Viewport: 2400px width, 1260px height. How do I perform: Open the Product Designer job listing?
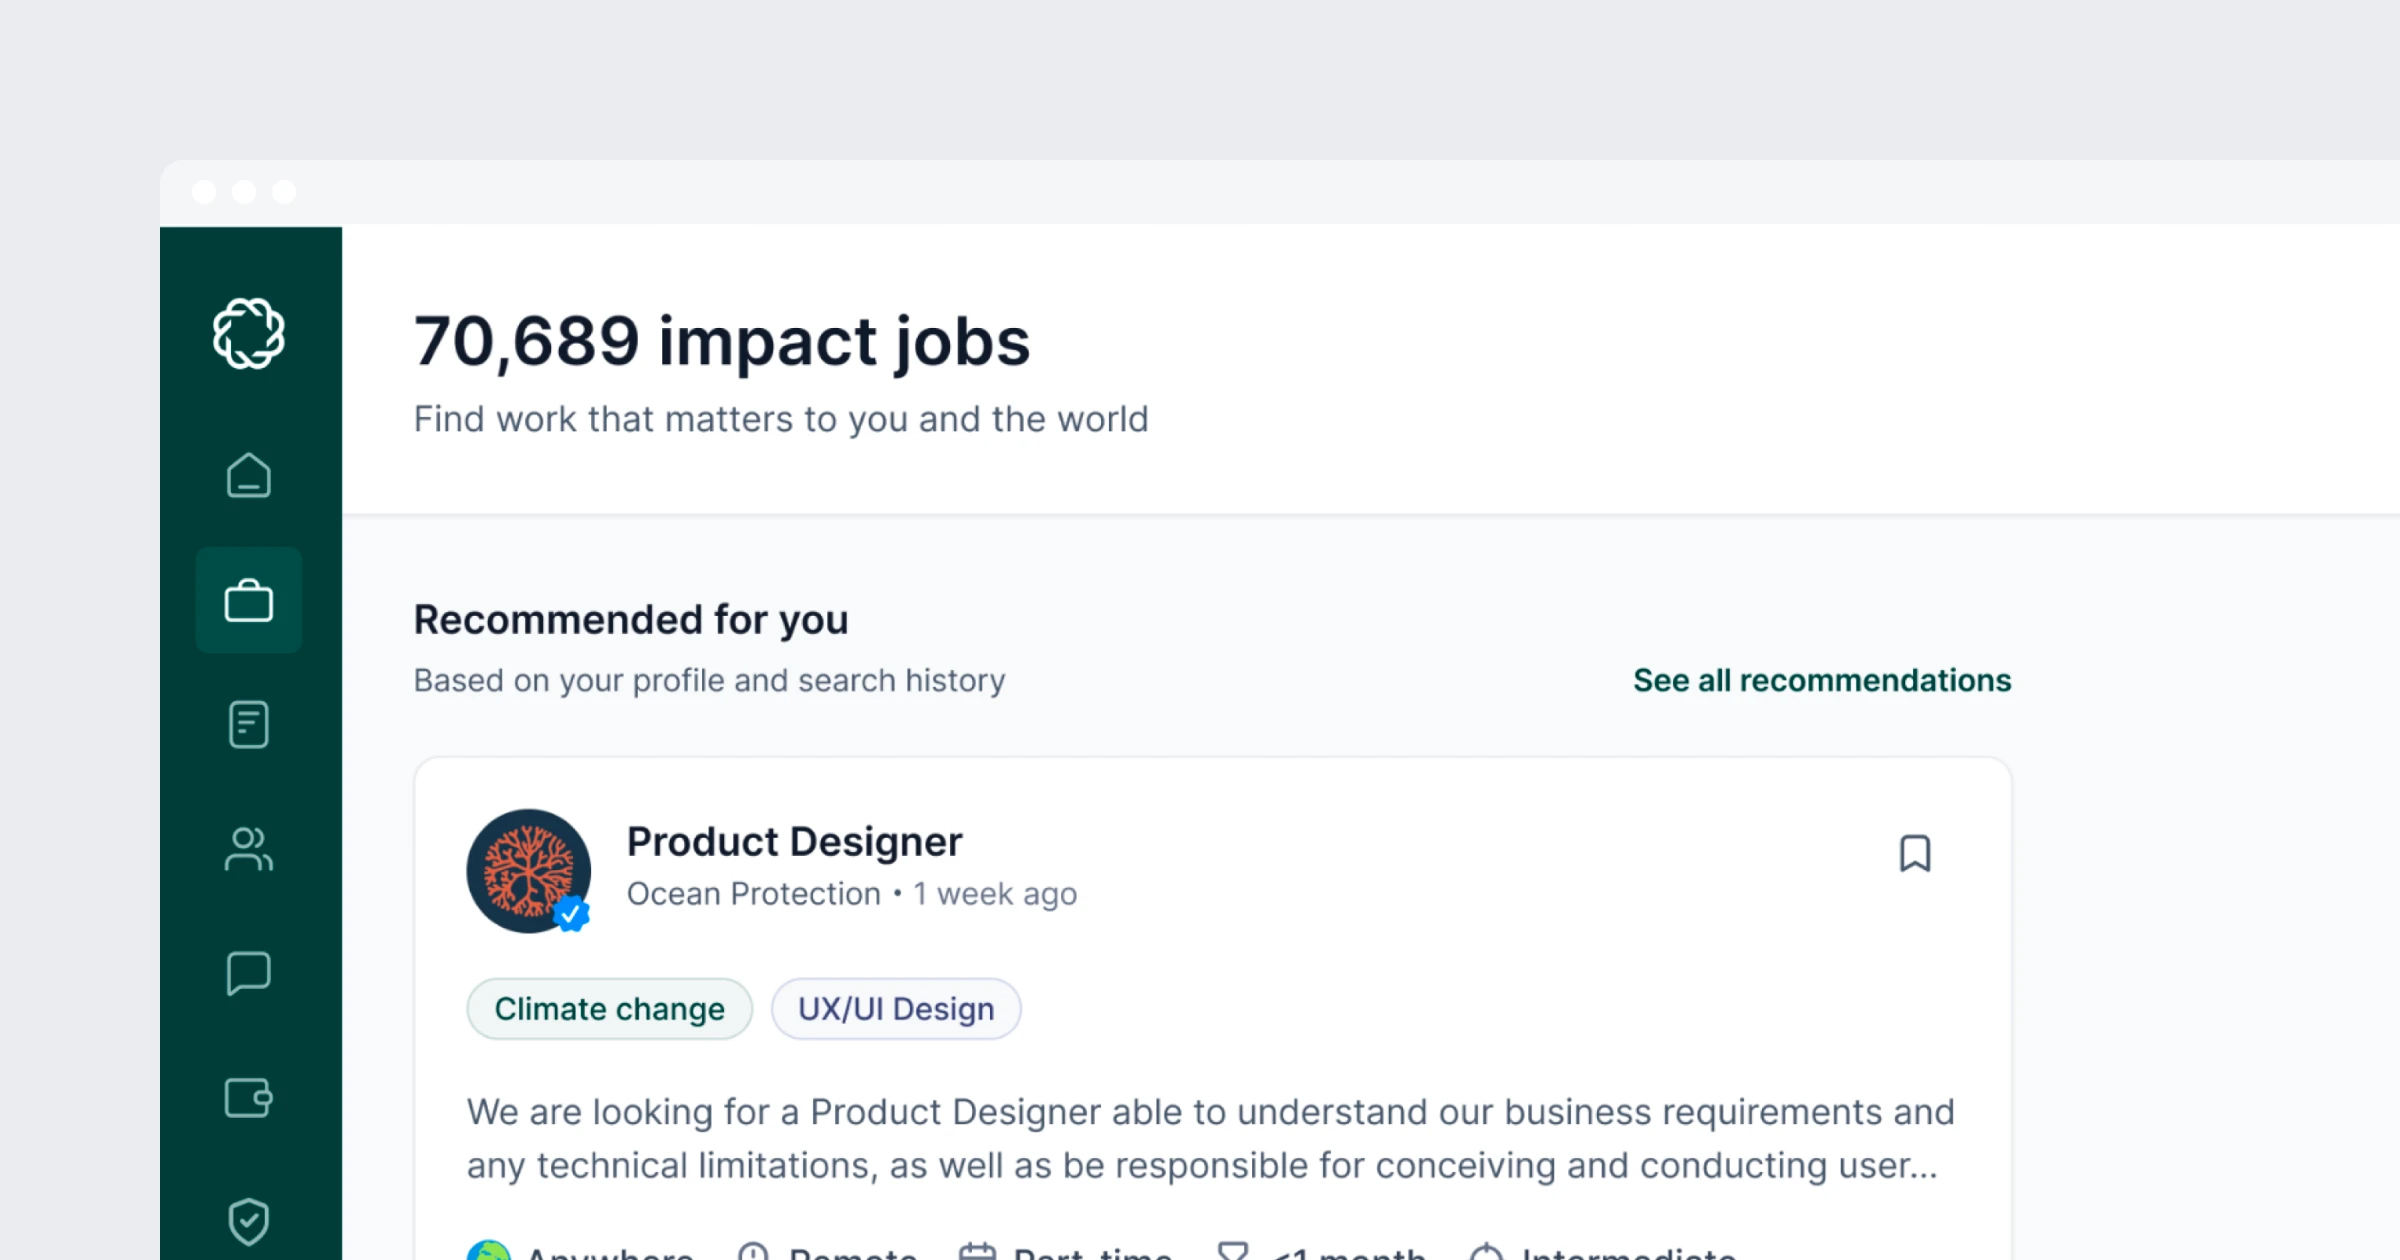[x=794, y=841]
